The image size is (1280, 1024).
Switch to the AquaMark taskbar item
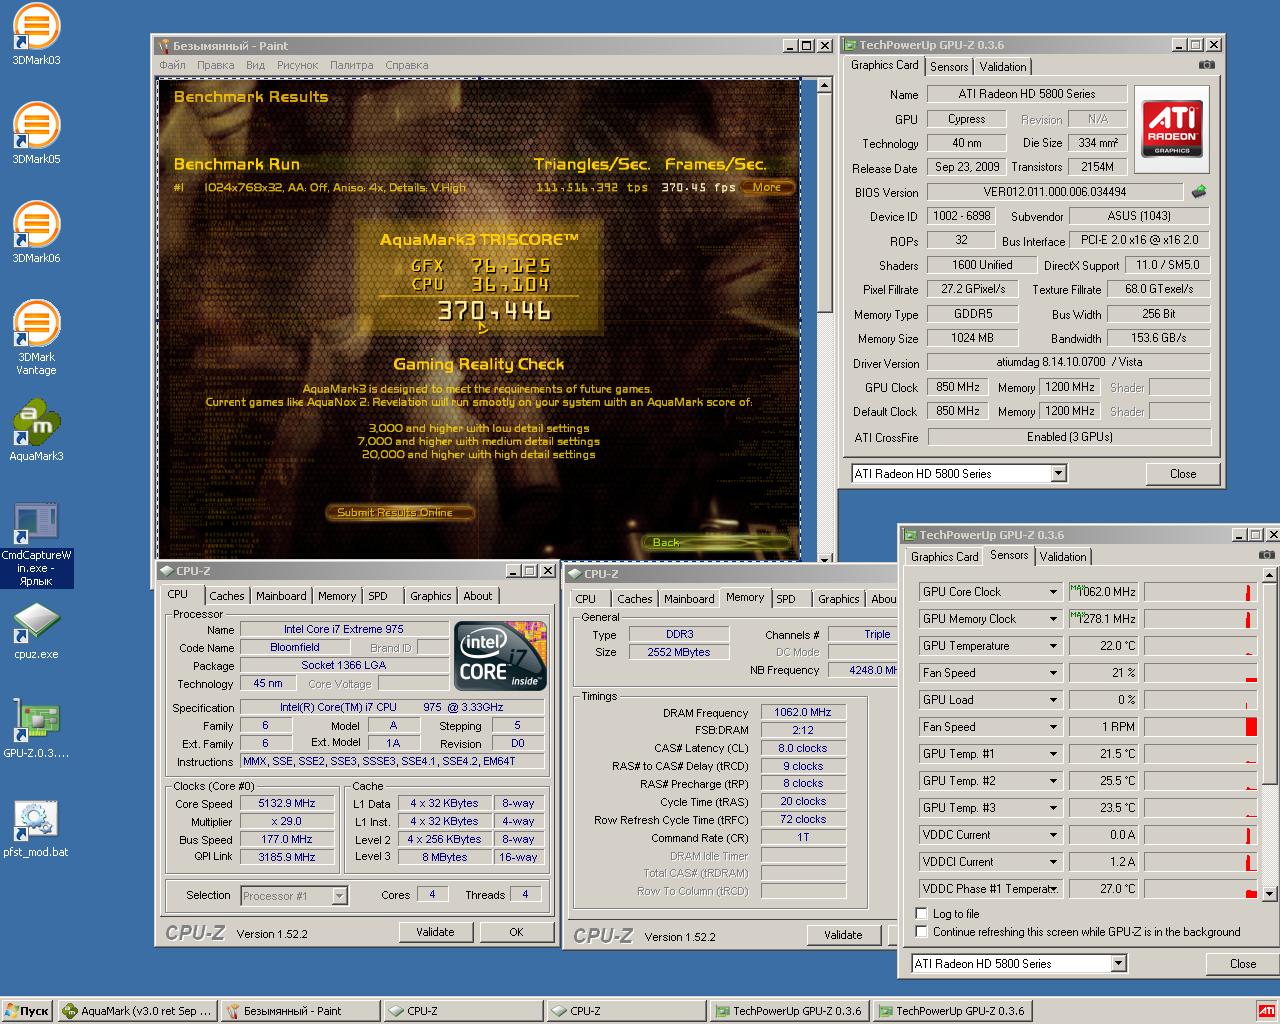coord(137,1010)
